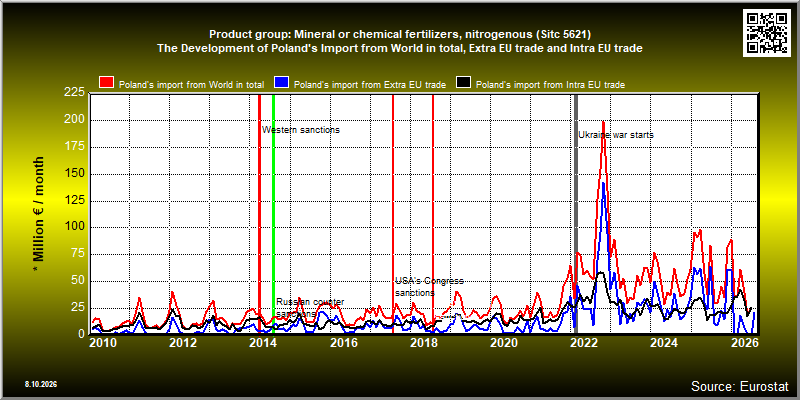Screen dimensions: 800x400
Task: Click the 2022 x-axis label
Action: point(584,343)
